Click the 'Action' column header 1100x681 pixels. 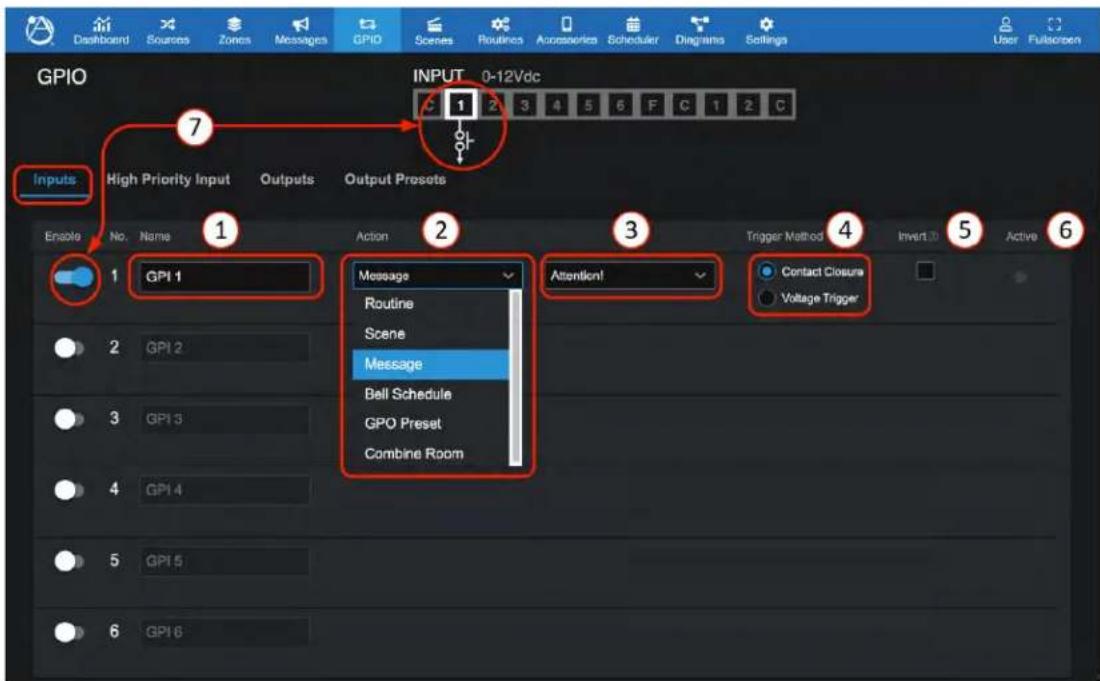372,236
